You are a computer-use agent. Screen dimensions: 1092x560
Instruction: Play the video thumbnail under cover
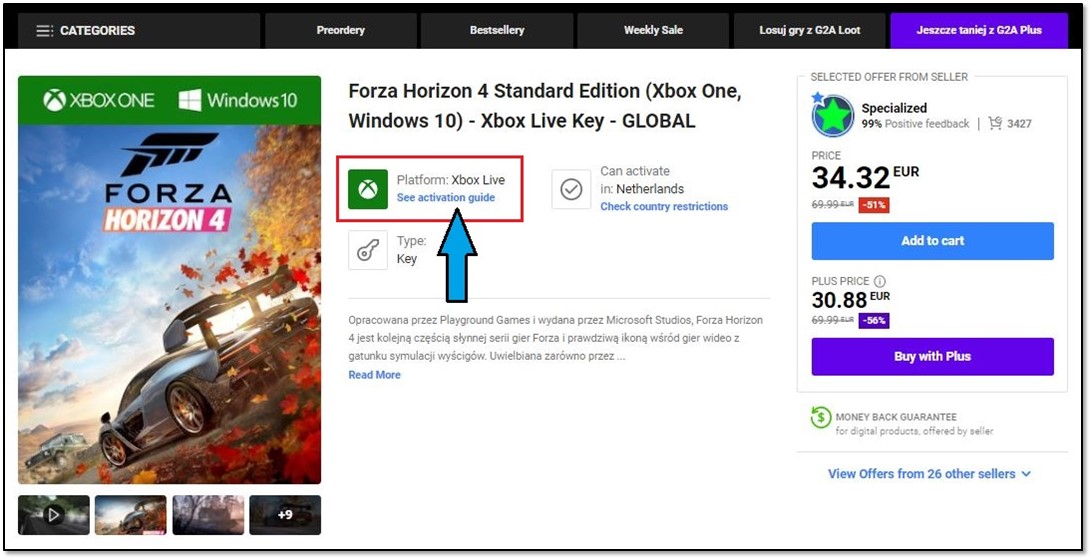54,515
